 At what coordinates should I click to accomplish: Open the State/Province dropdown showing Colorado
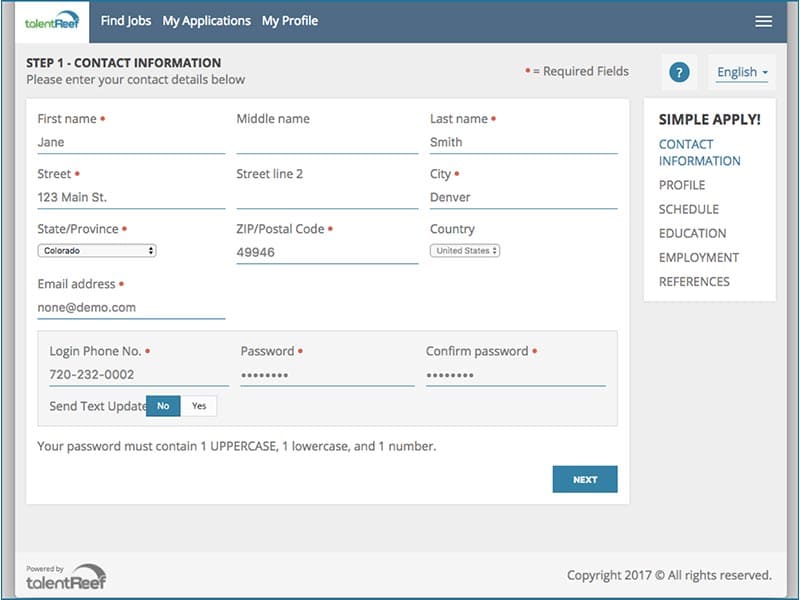pyautogui.click(x=97, y=251)
